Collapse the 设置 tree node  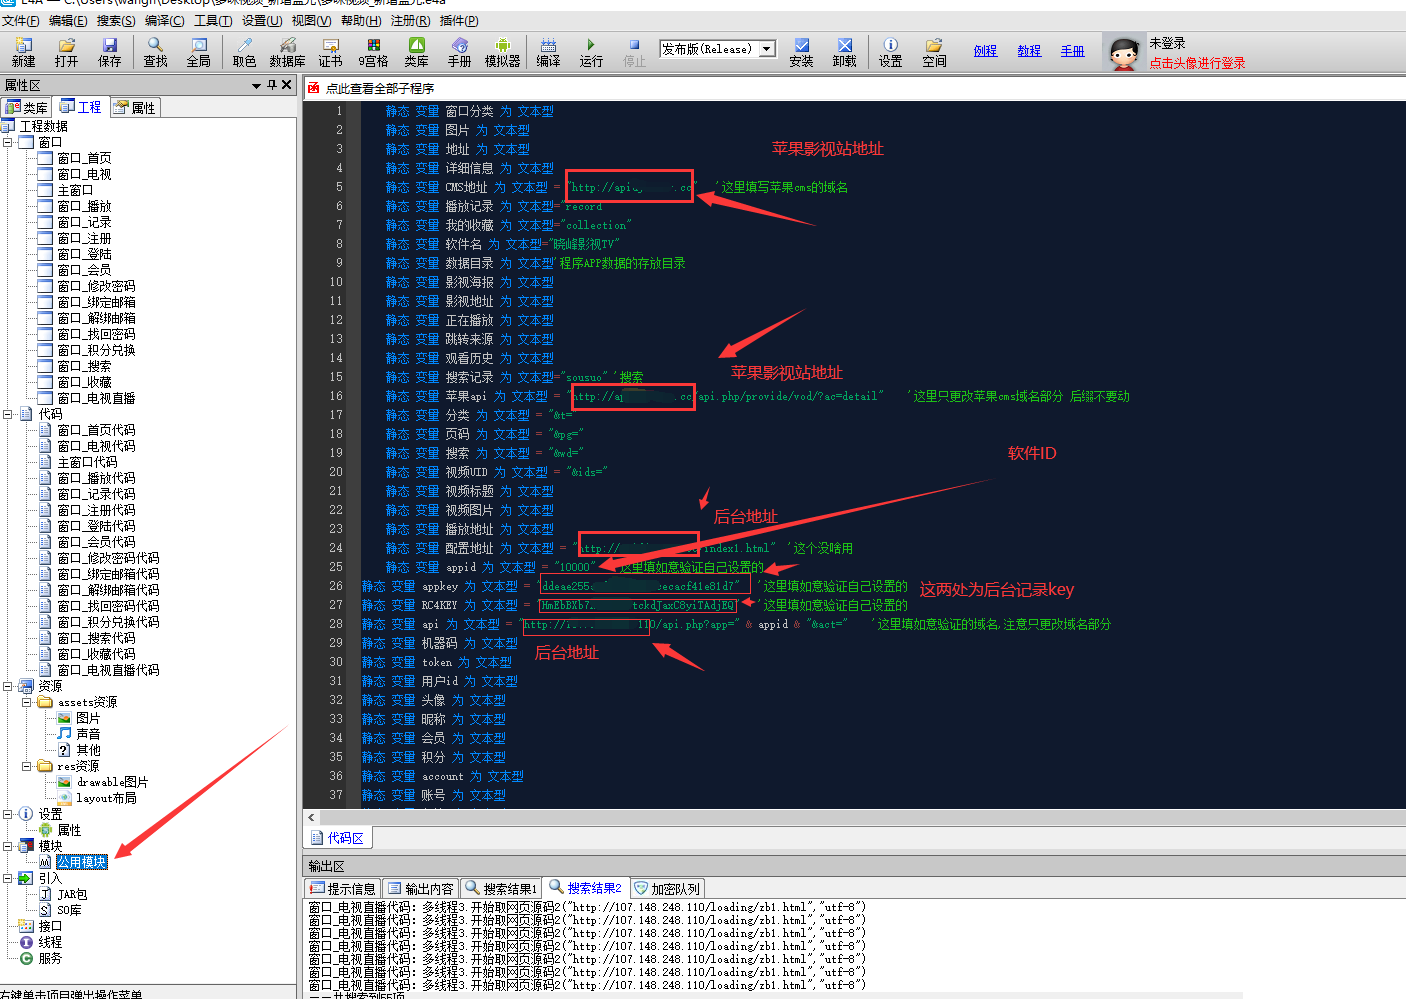pos(8,814)
